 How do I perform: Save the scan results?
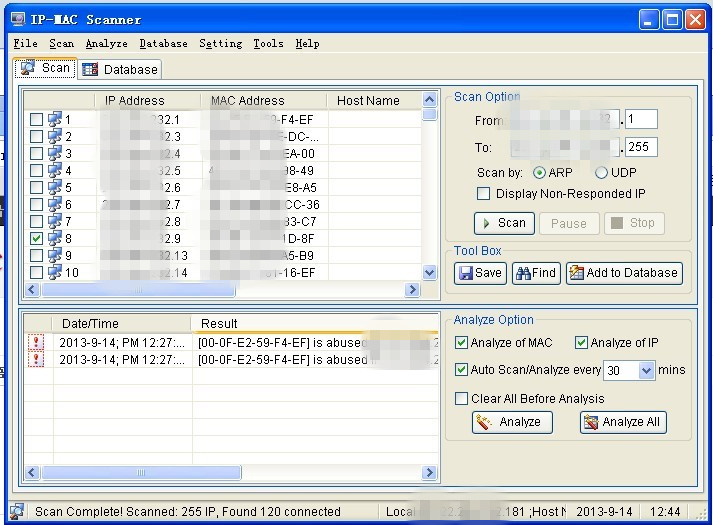point(480,273)
